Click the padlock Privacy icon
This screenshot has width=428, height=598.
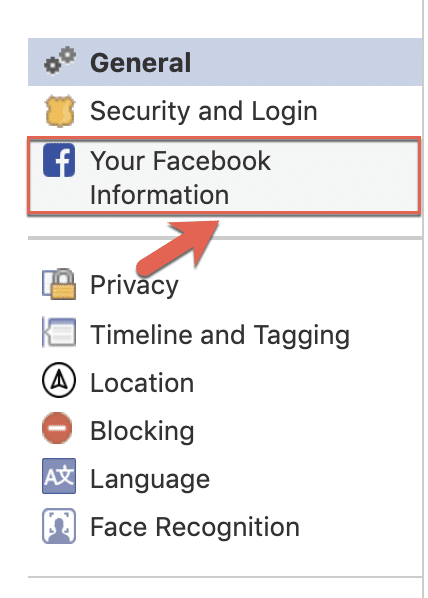(59, 284)
